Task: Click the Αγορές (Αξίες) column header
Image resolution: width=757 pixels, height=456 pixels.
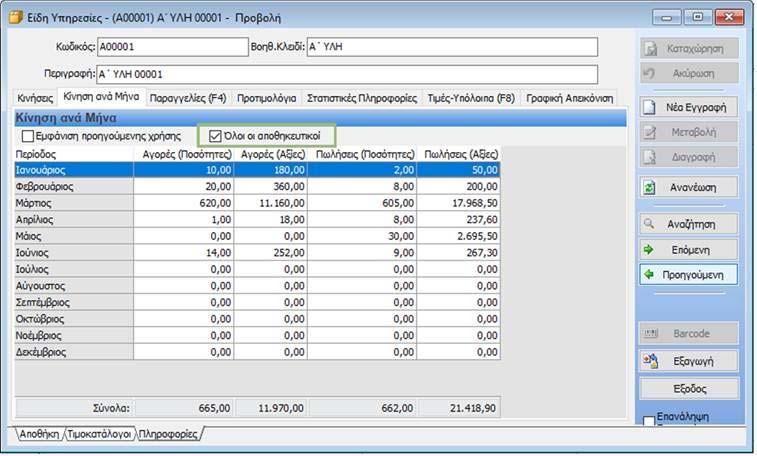Action: pos(271,154)
